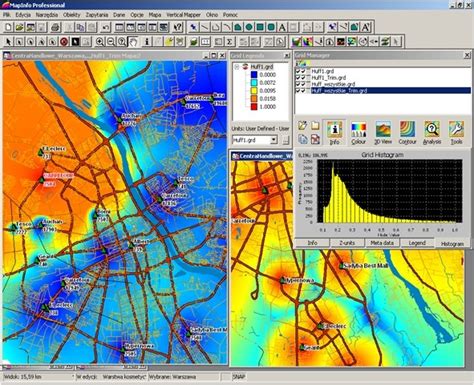Select Huff1_Trim.grd in Grid Manager list

point(329,77)
